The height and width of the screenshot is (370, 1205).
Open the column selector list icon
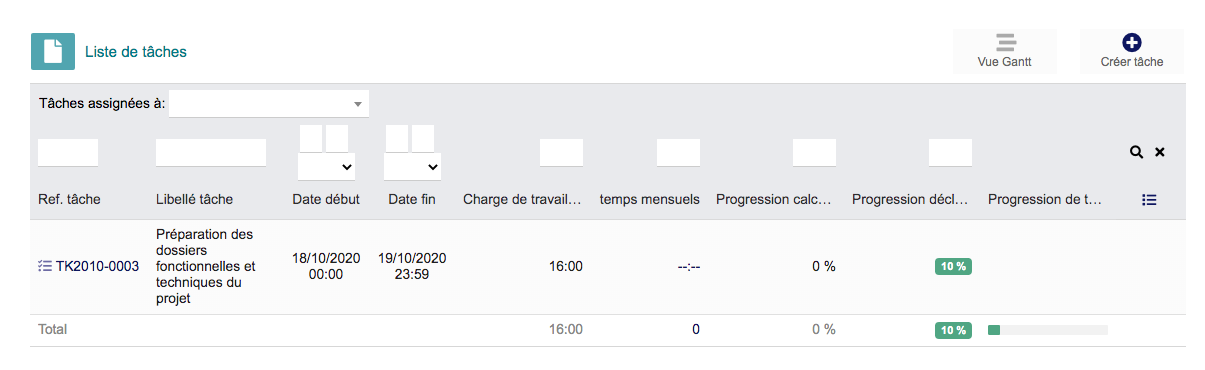coord(1149,200)
